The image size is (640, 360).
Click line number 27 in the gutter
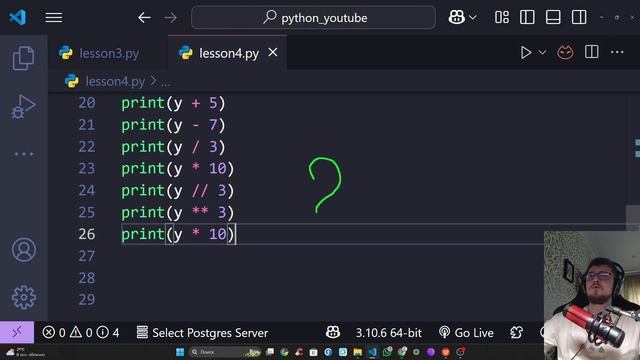[x=87, y=256]
